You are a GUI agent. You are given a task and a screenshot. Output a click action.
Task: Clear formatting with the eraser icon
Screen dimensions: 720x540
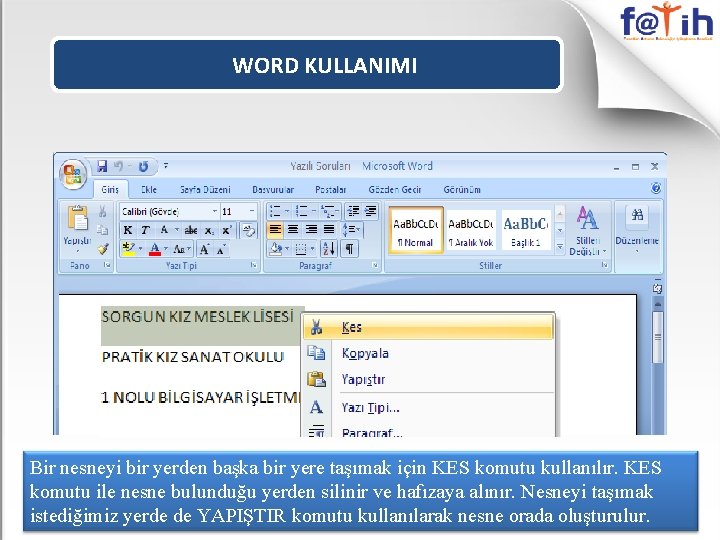[249, 230]
